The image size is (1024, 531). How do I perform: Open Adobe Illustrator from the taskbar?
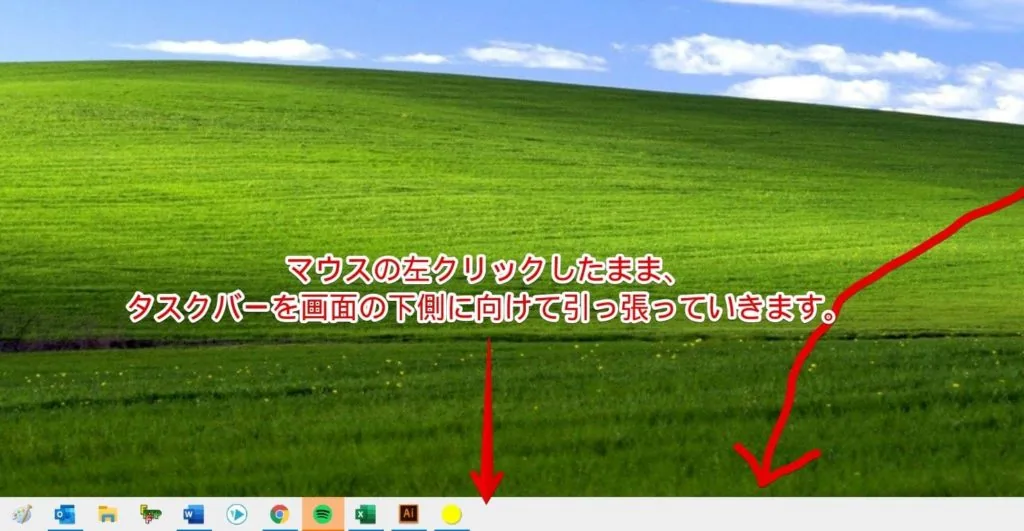pyautogui.click(x=409, y=514)
